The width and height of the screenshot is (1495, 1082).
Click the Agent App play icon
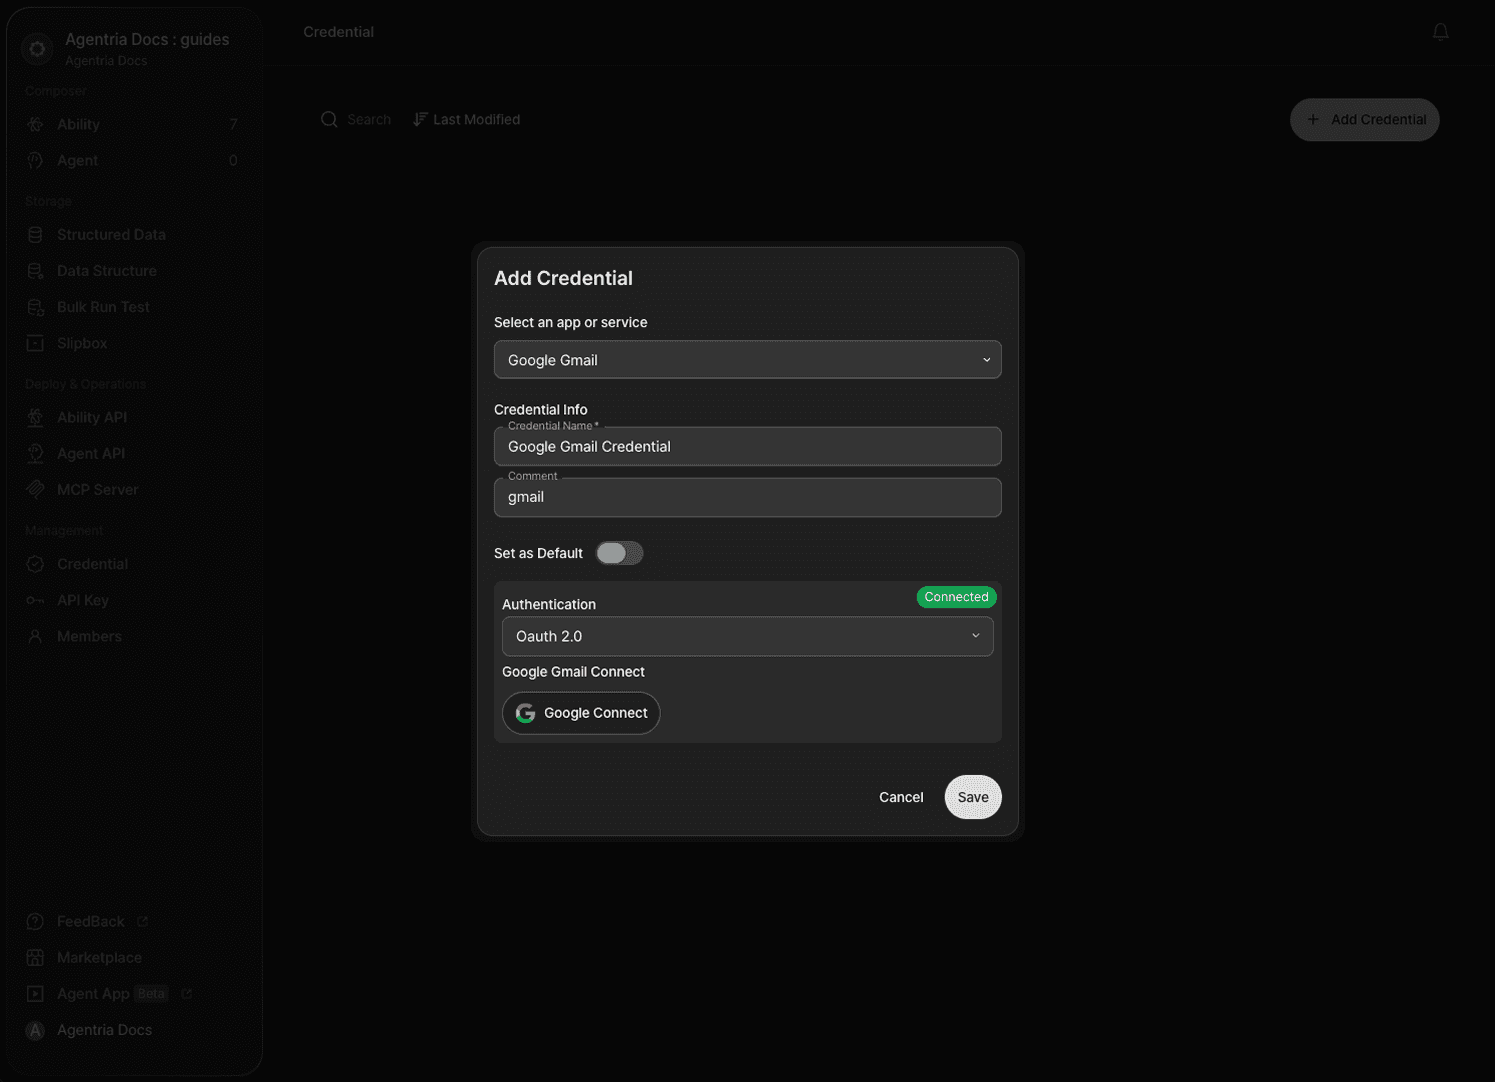pyautogui.click(x=35, y=993)
